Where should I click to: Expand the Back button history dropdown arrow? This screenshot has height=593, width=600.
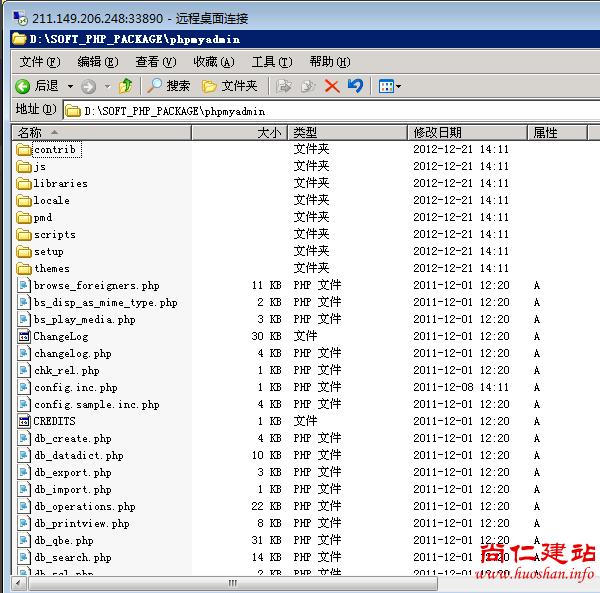tap(68, 87)
